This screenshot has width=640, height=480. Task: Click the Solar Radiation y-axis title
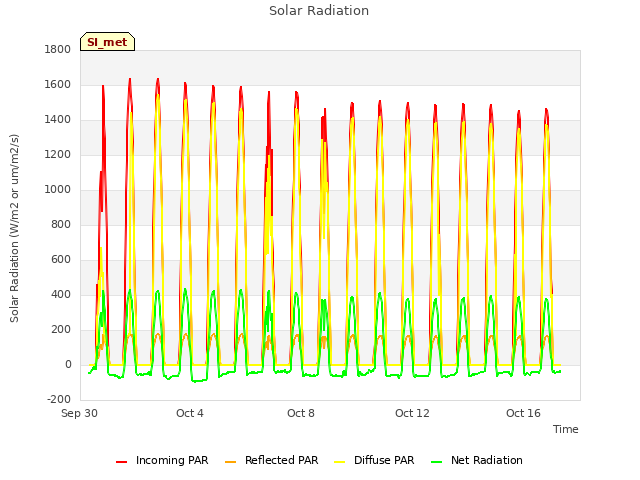[14, 228]
